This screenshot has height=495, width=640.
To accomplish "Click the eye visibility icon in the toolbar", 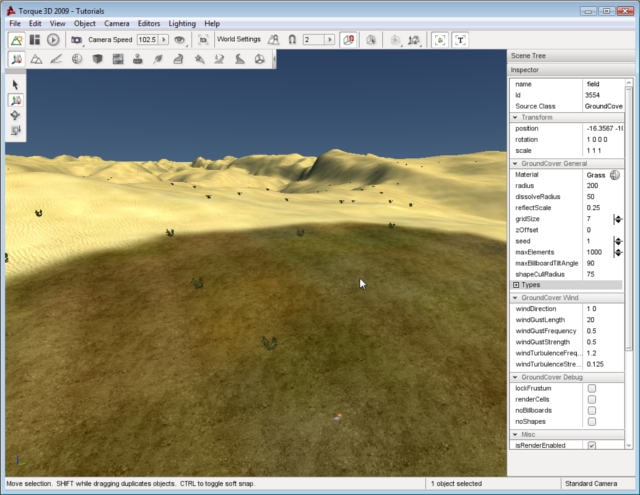I will (180, 40).
